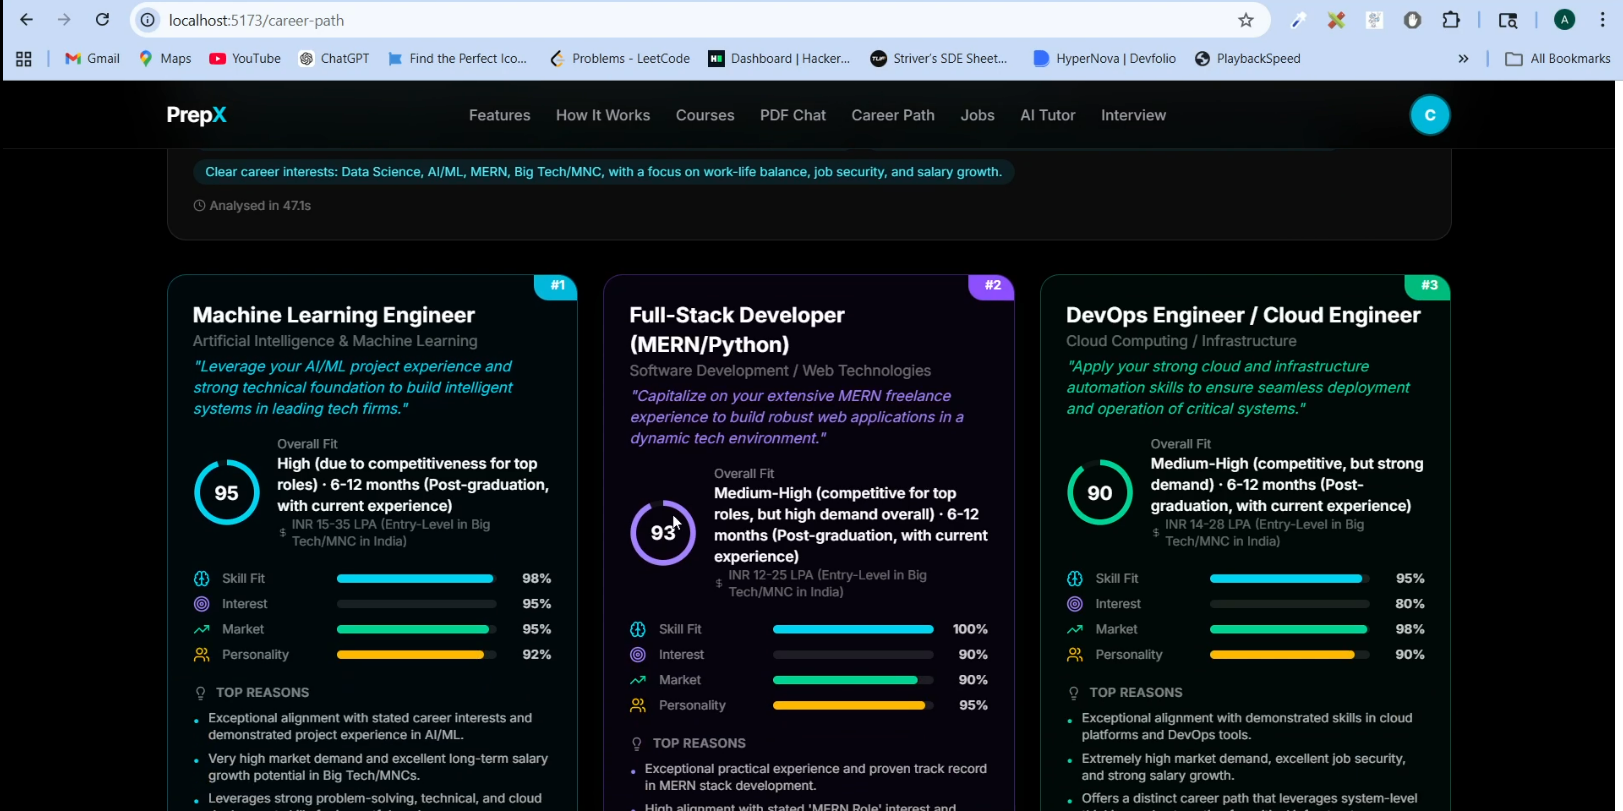1623x811 pixels.
Task: Click Personality icon in Machine Learning card
Action: click(x=202, y=655)
